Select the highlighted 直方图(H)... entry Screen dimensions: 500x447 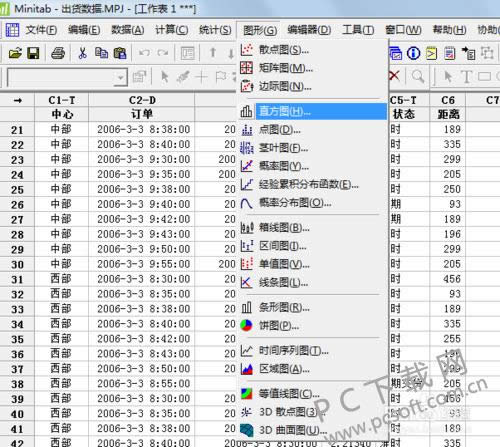point(313,111)
